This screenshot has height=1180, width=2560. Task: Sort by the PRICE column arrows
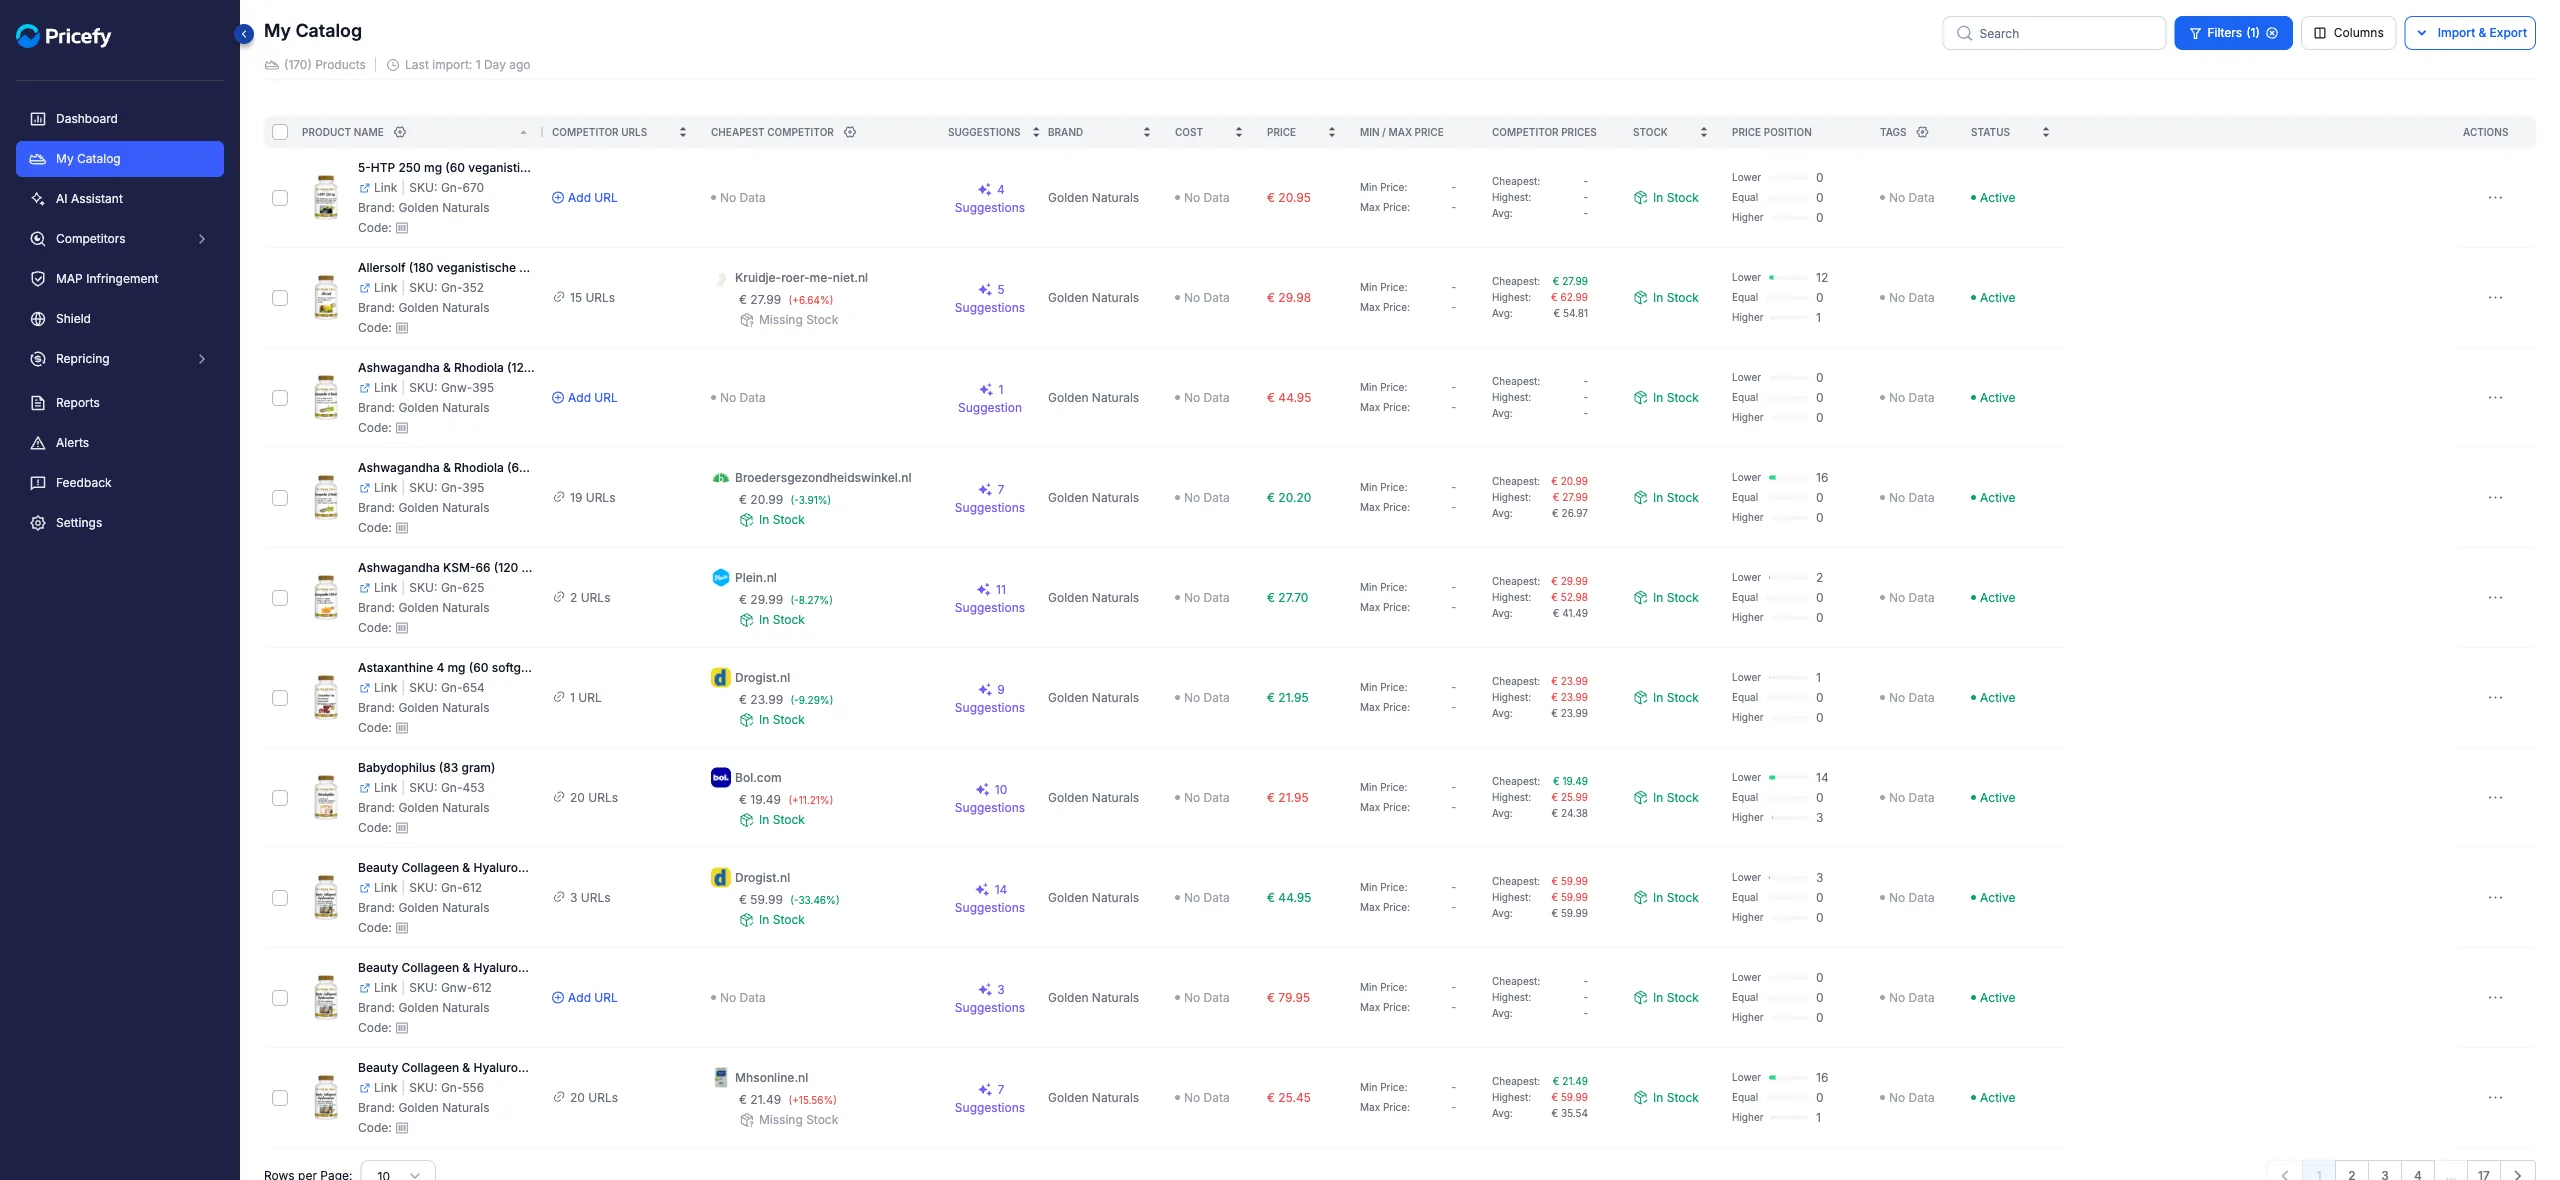tap(1332, 132)
